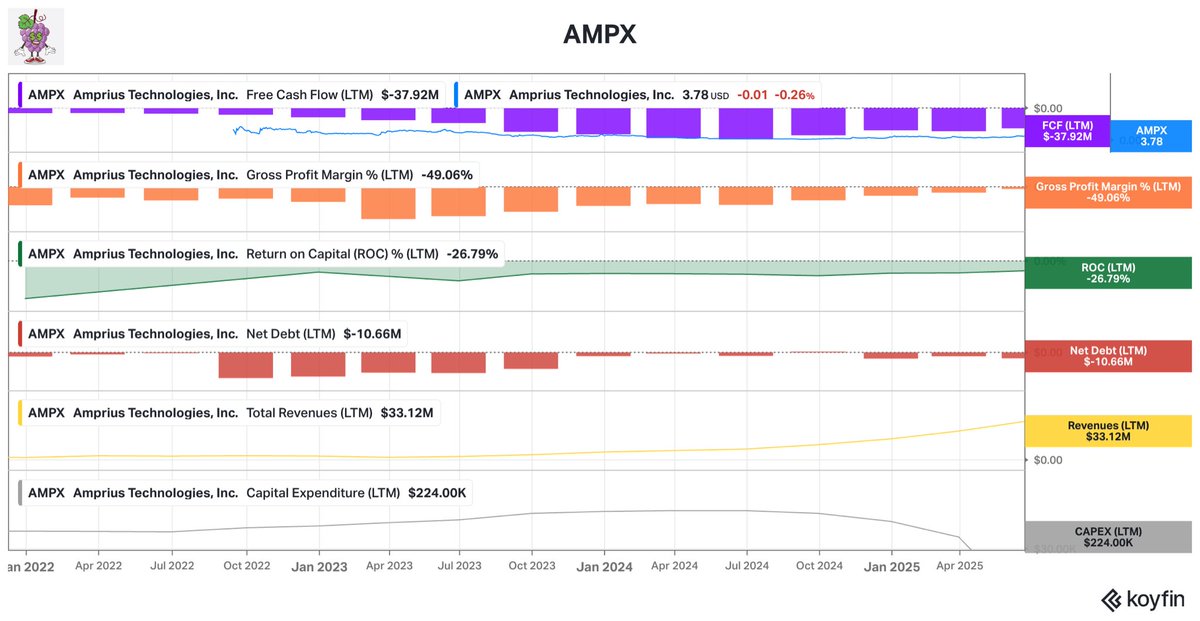Click the -26.79% return on capital value
The image size is (1200, 621).
pyautogui.click(x=472, y=254)
